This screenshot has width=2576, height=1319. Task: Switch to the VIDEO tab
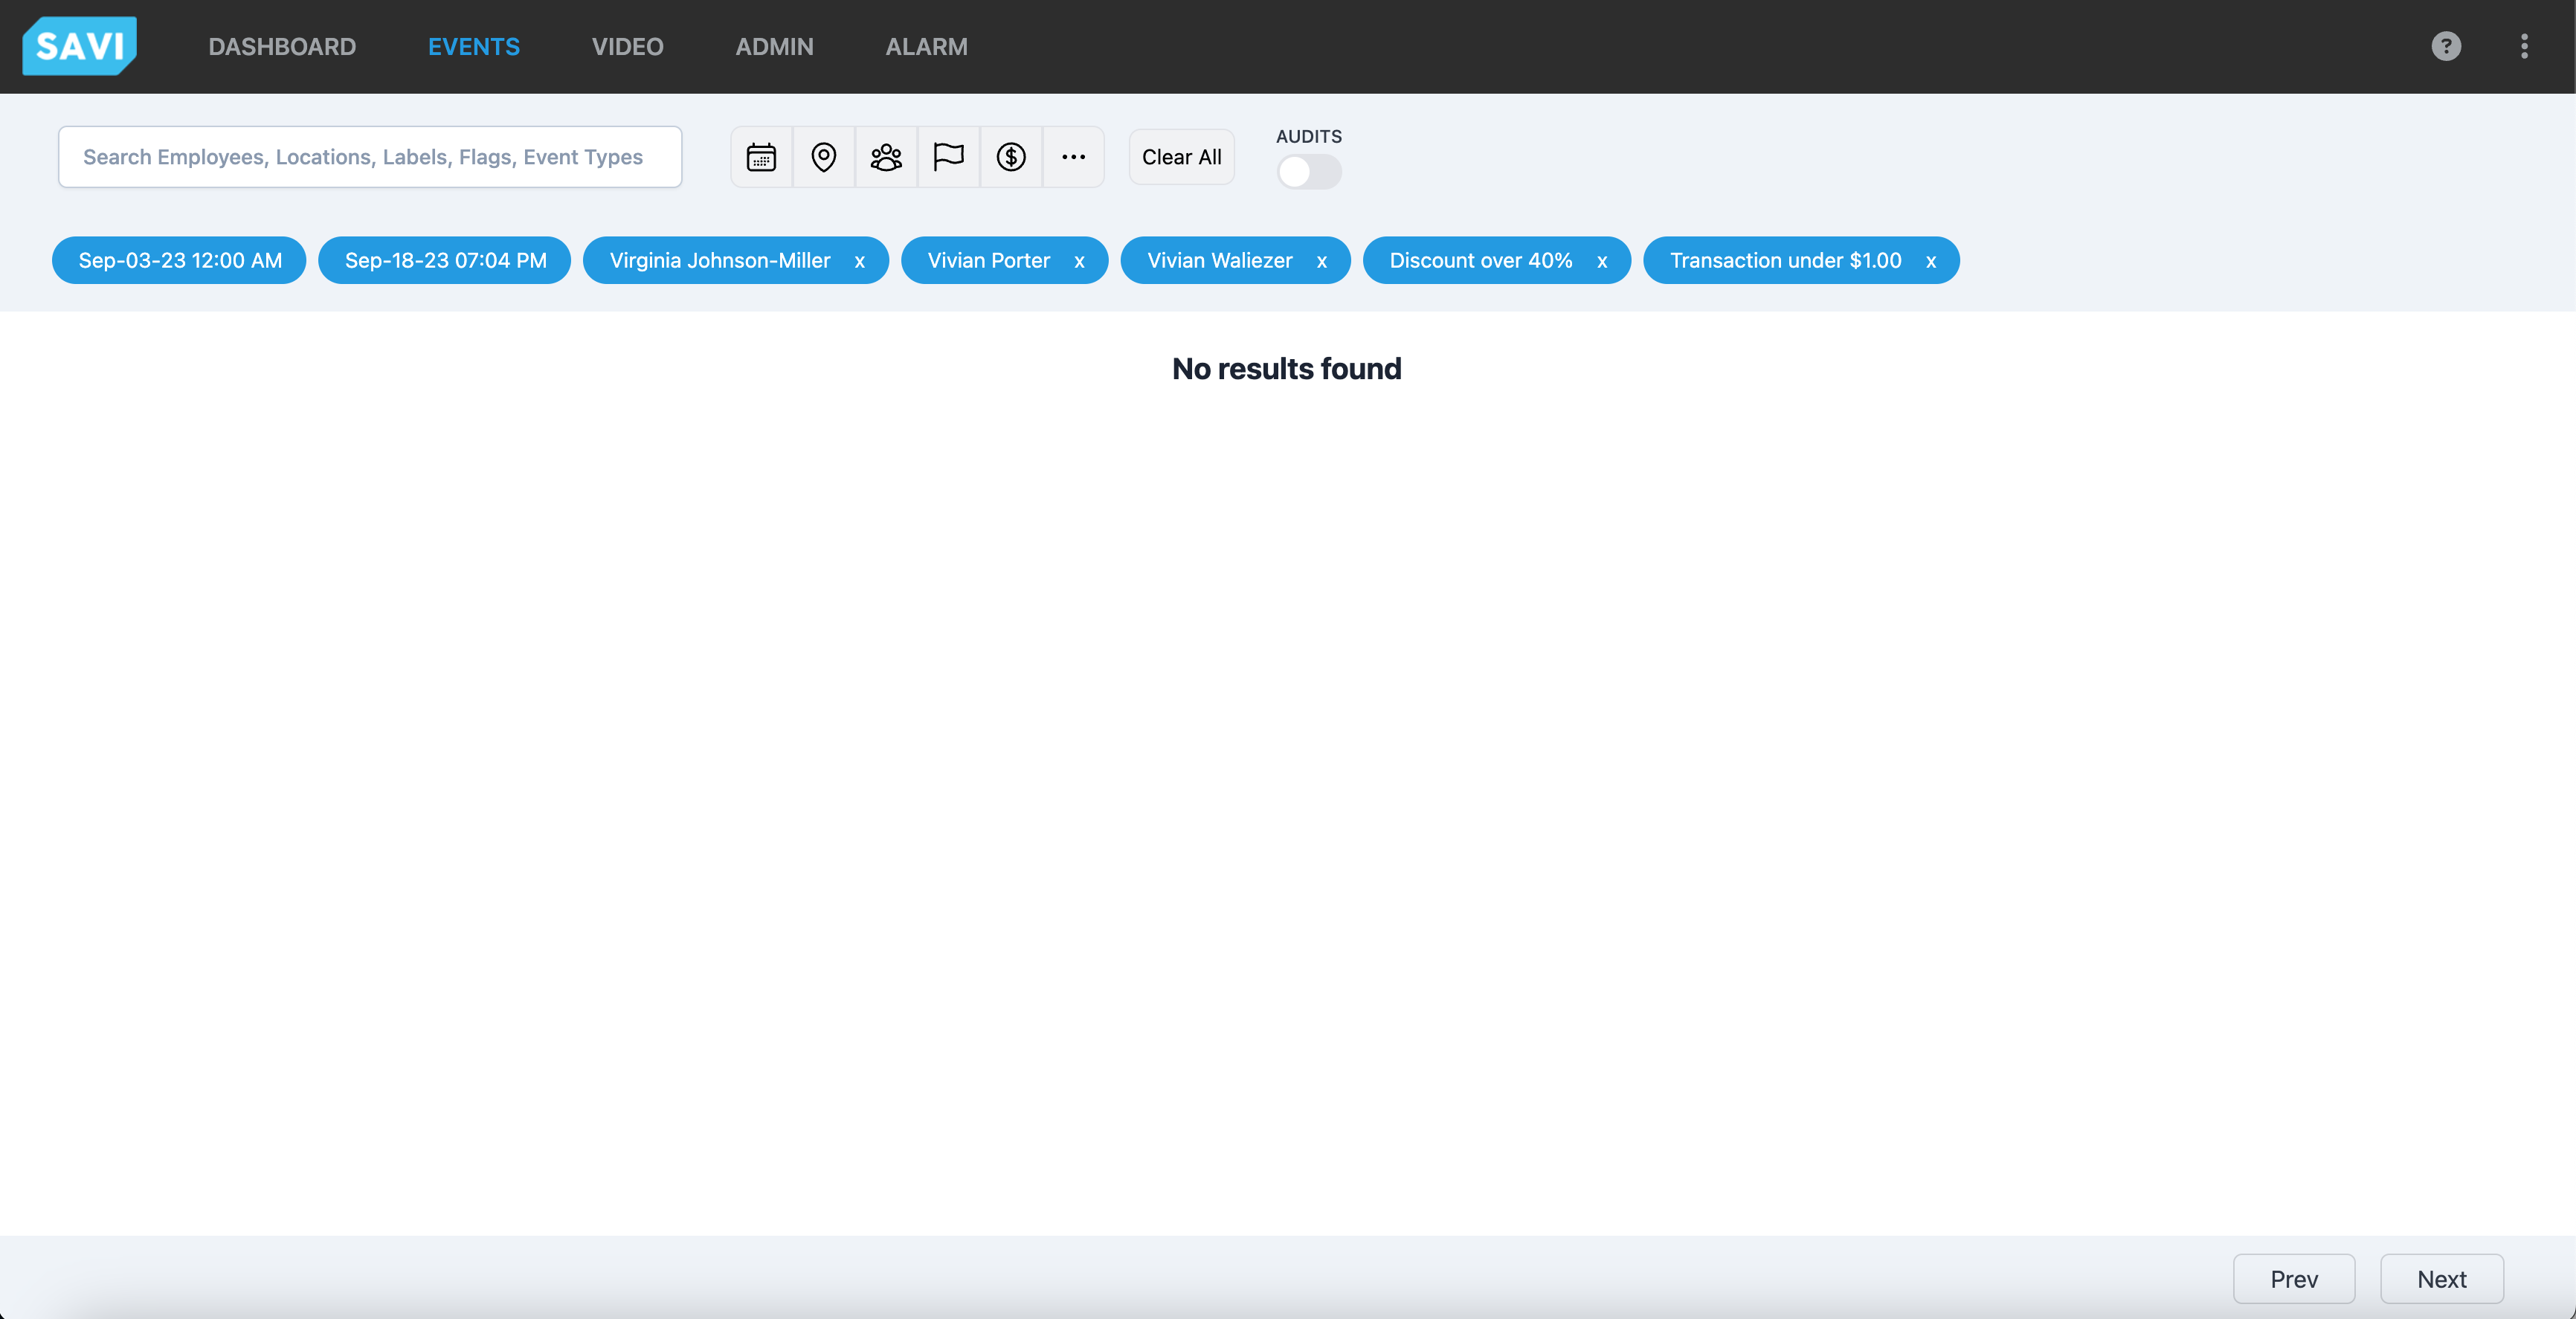[627, 46]
